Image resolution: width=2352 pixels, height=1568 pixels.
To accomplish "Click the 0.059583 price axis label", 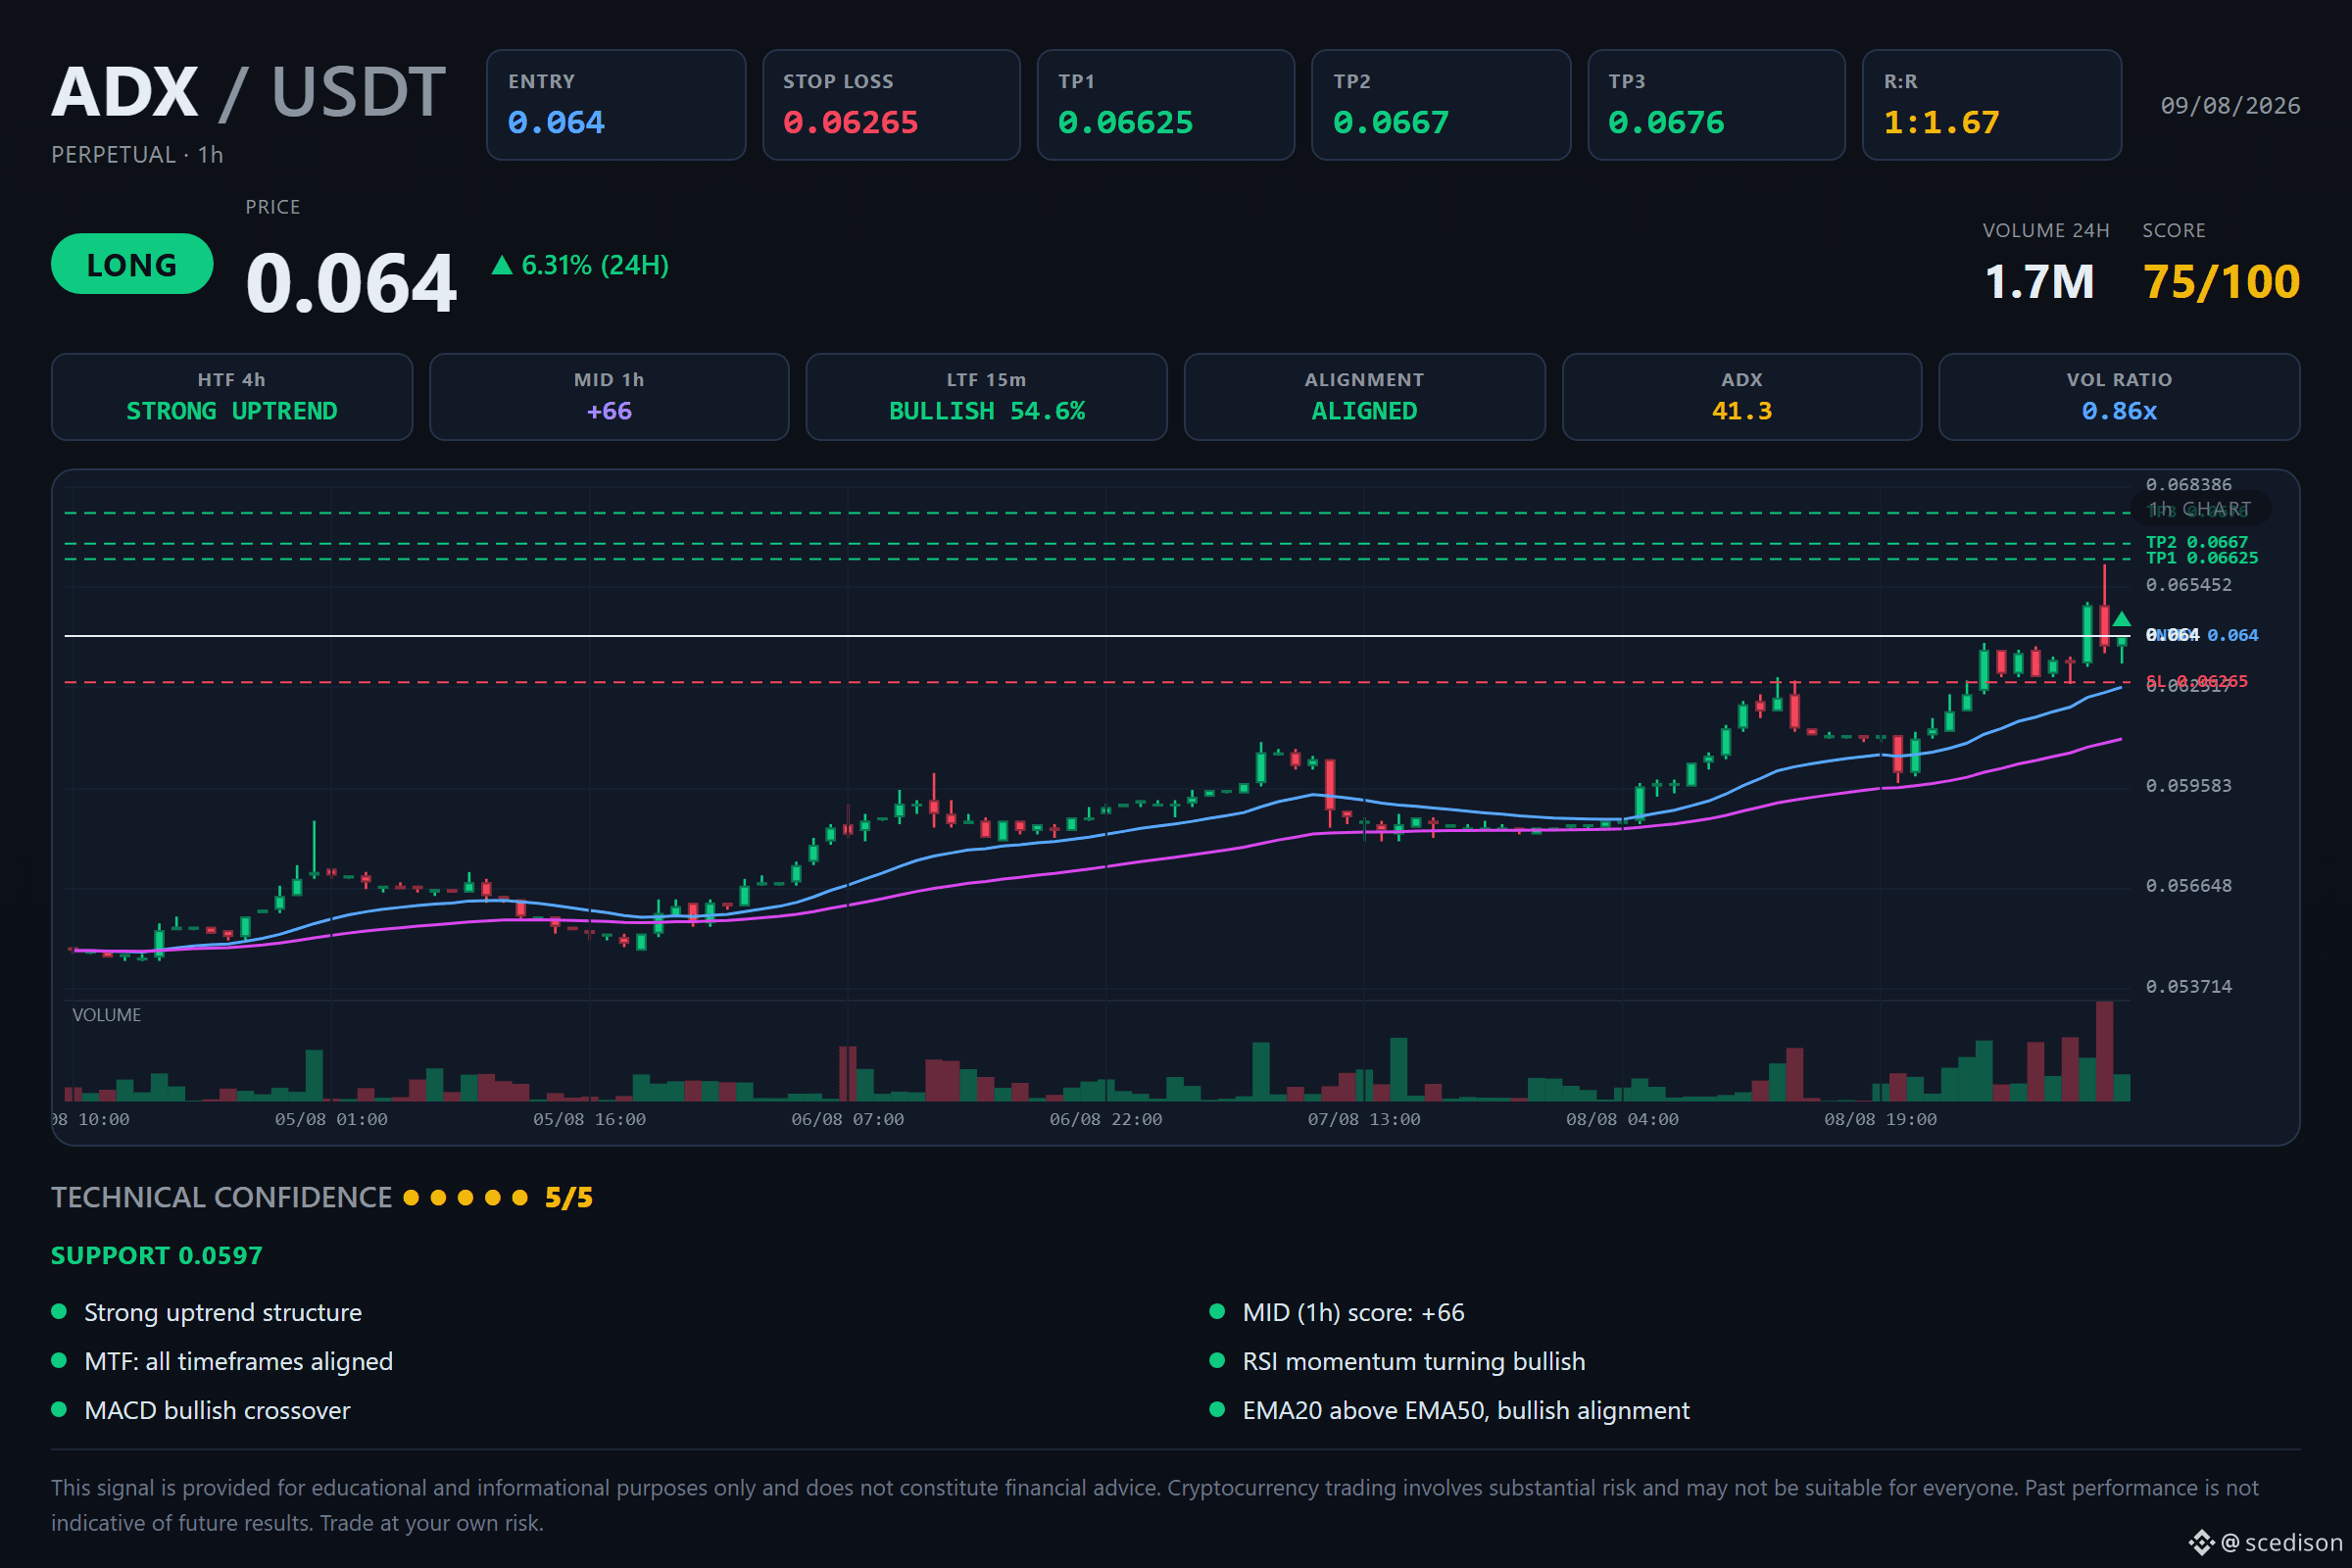I will (x=2189, y=786).
